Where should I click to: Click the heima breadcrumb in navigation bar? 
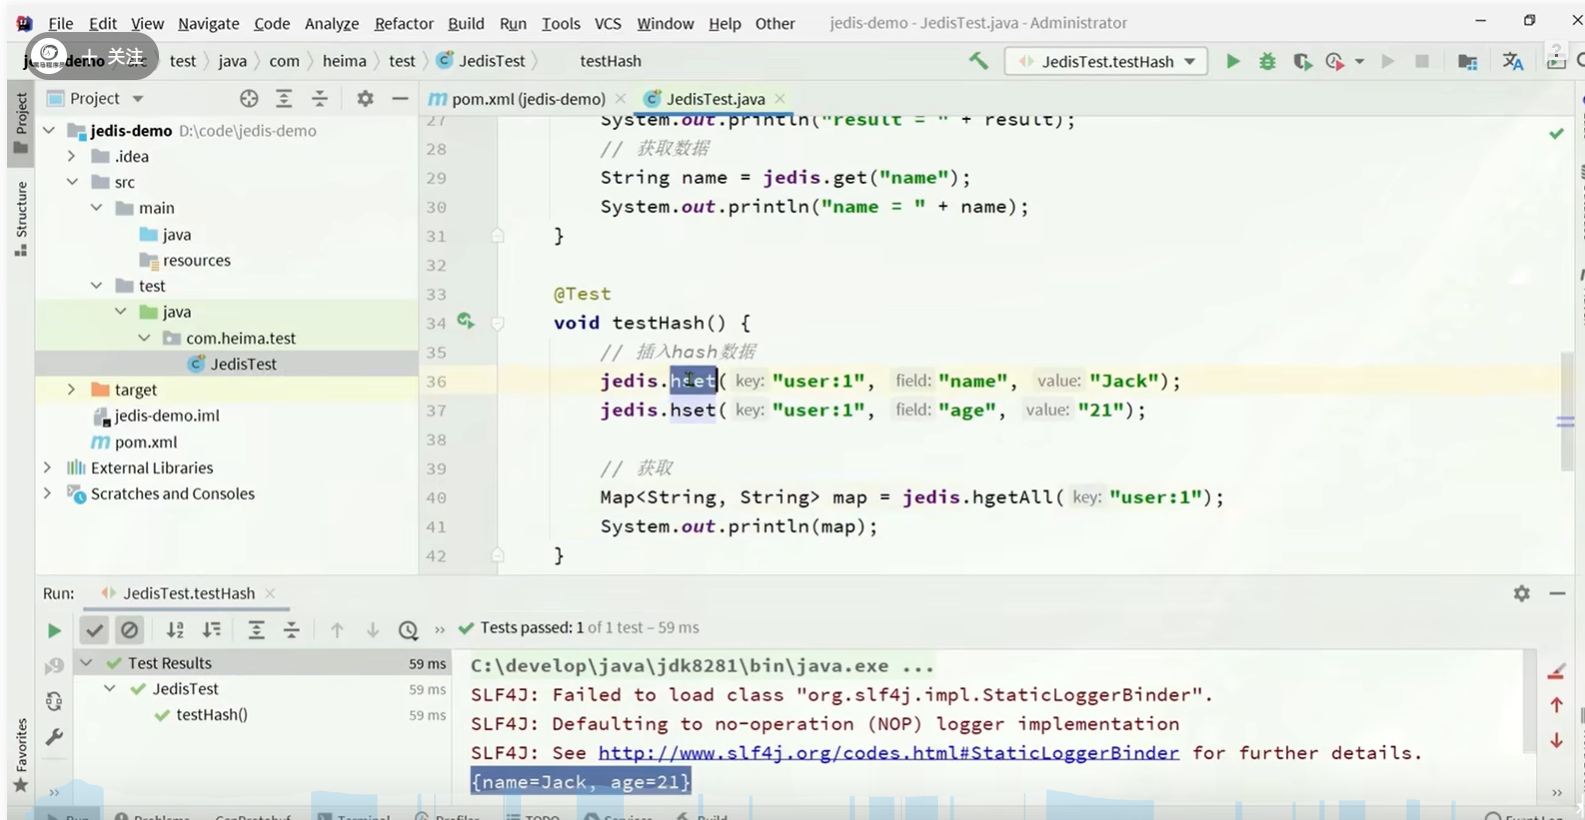(x=344, y=61)
